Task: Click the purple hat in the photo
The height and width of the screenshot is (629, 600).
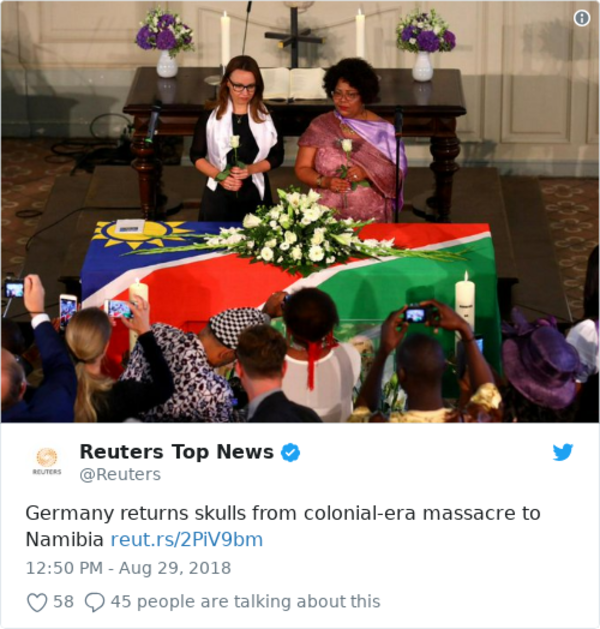Action: tap(540, 364)
